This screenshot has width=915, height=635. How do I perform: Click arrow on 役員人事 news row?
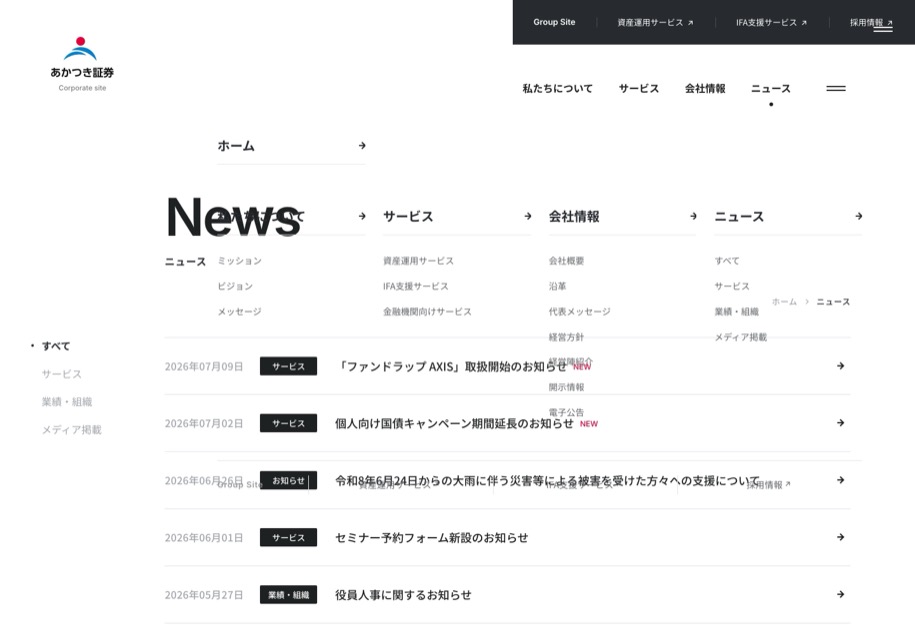click(840, 594)
